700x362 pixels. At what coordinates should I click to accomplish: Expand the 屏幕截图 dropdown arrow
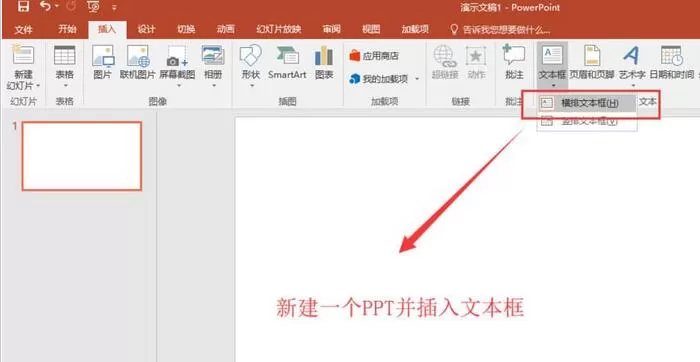click(178, 85)
